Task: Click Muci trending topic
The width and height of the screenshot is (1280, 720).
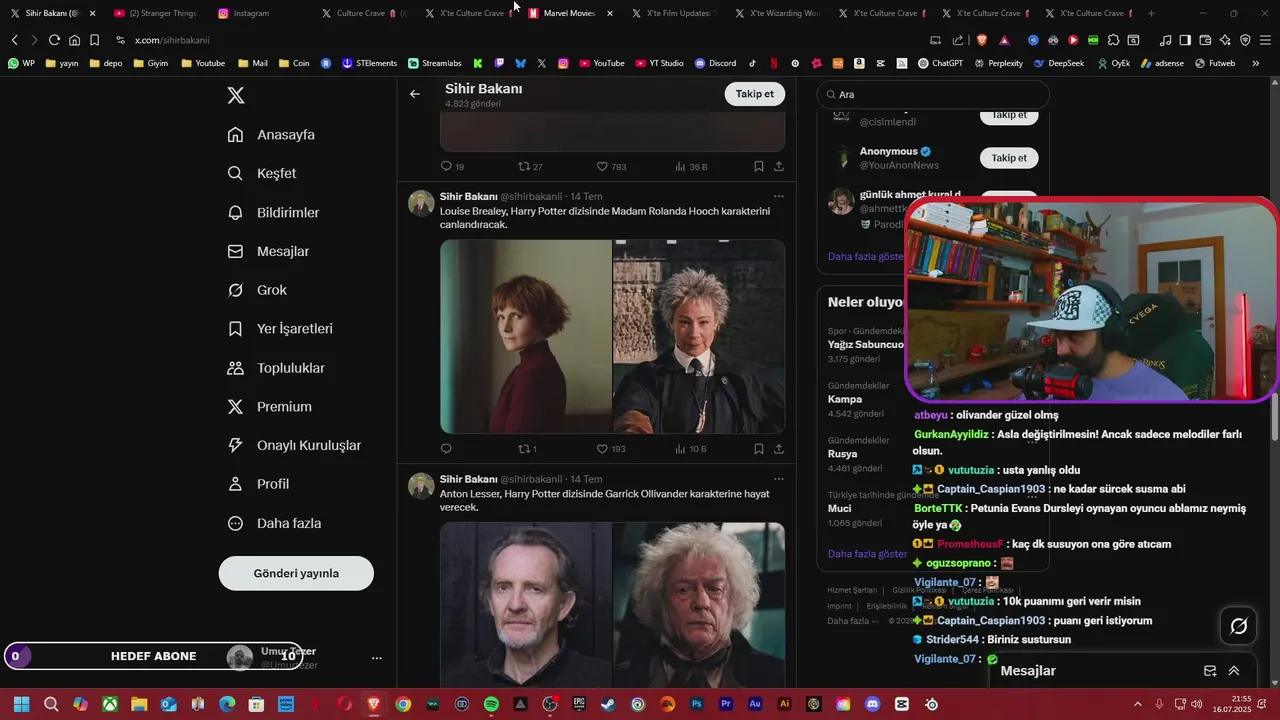Action: click(x=840, y=508)
